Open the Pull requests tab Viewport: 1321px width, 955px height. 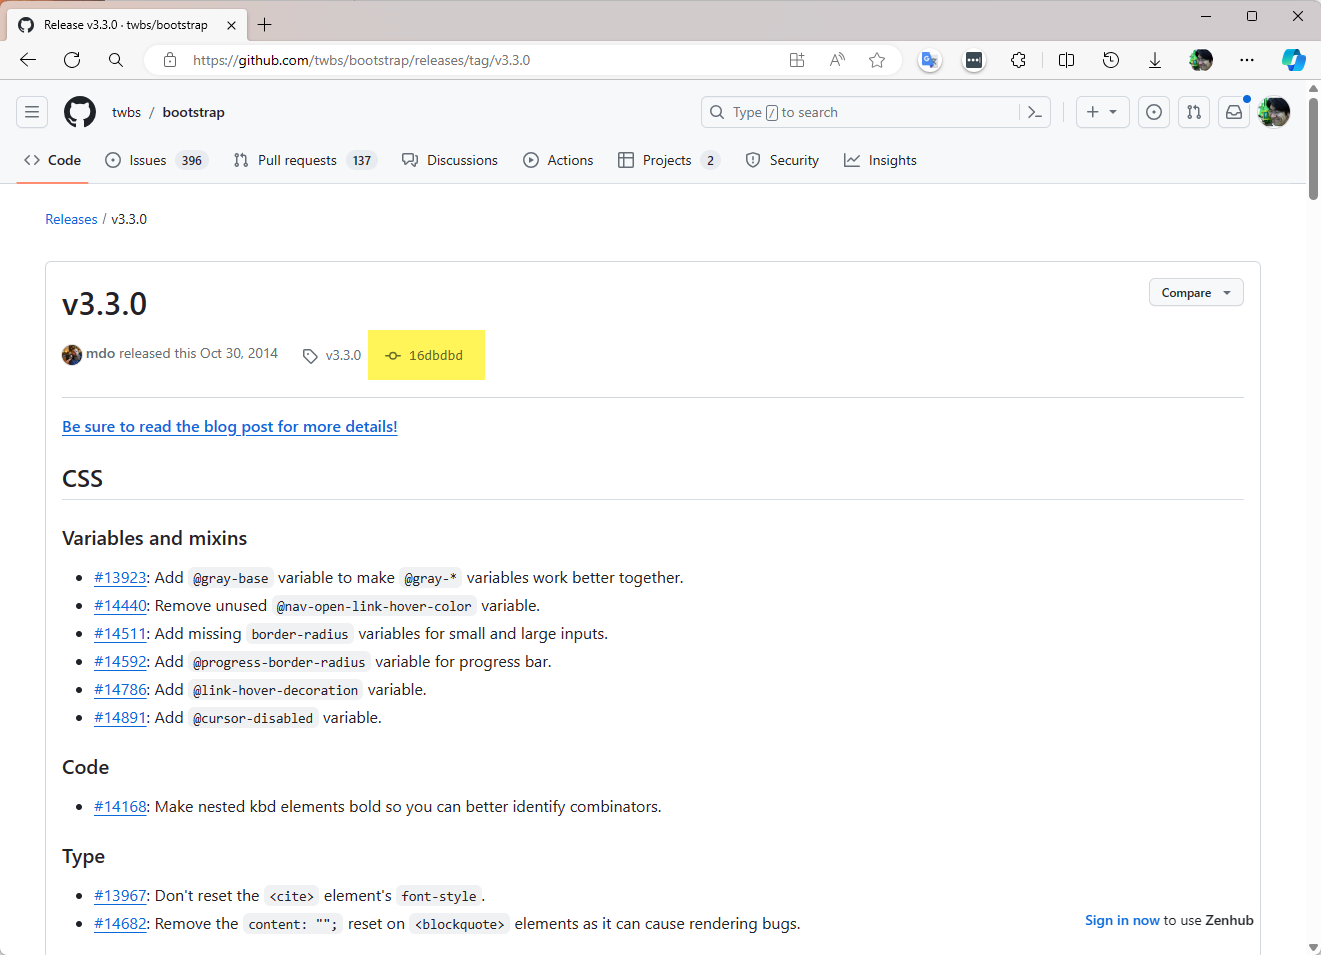(305, 160)
